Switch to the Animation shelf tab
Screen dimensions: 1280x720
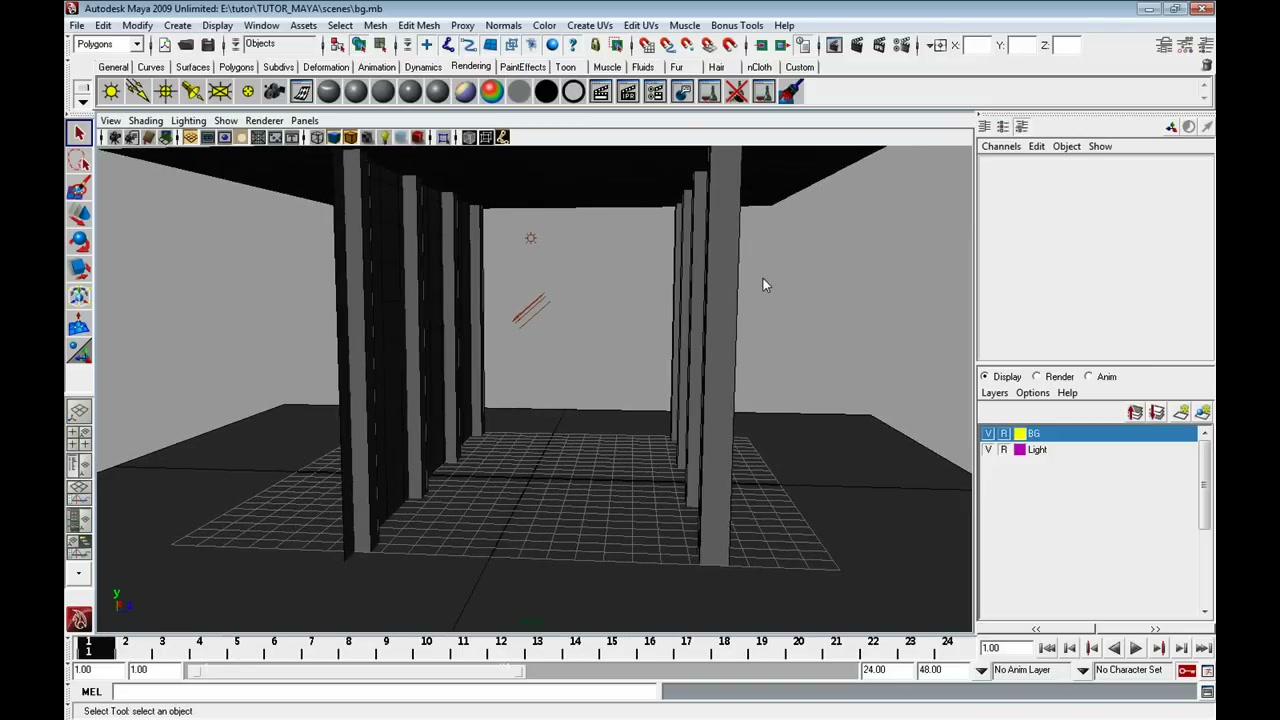[x=377, y=67]
